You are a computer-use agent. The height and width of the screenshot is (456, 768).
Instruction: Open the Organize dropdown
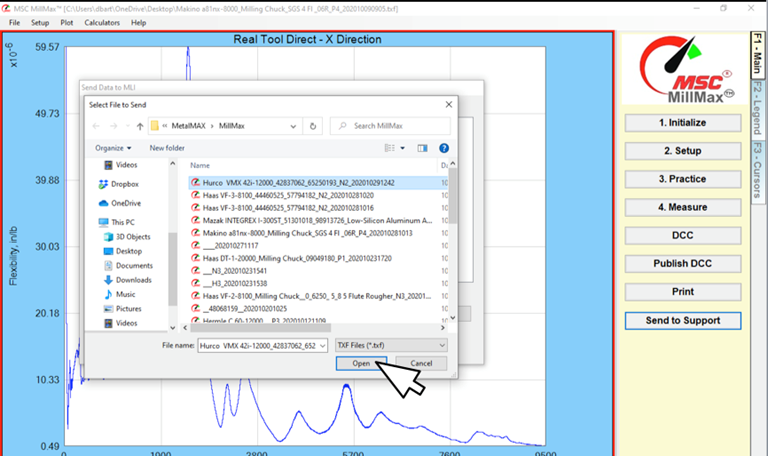tap(113, 148)
